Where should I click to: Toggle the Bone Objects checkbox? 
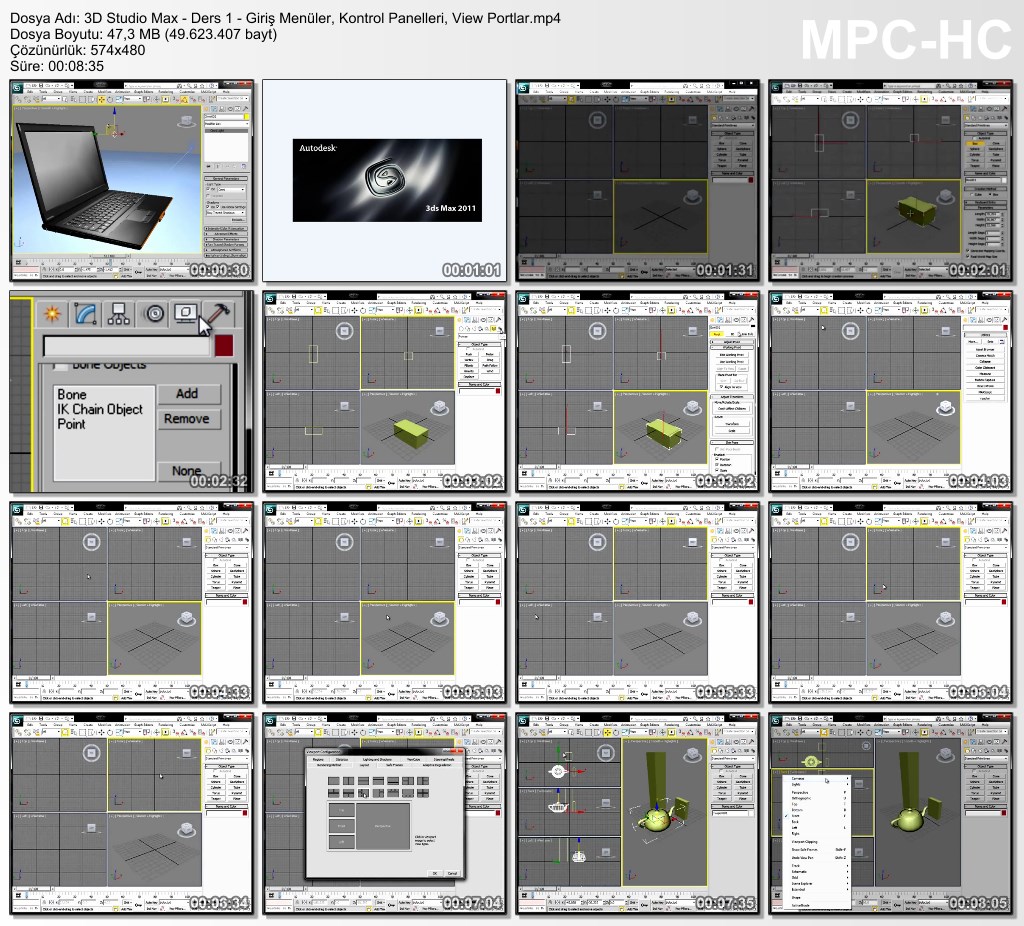[x=59, y=367]
